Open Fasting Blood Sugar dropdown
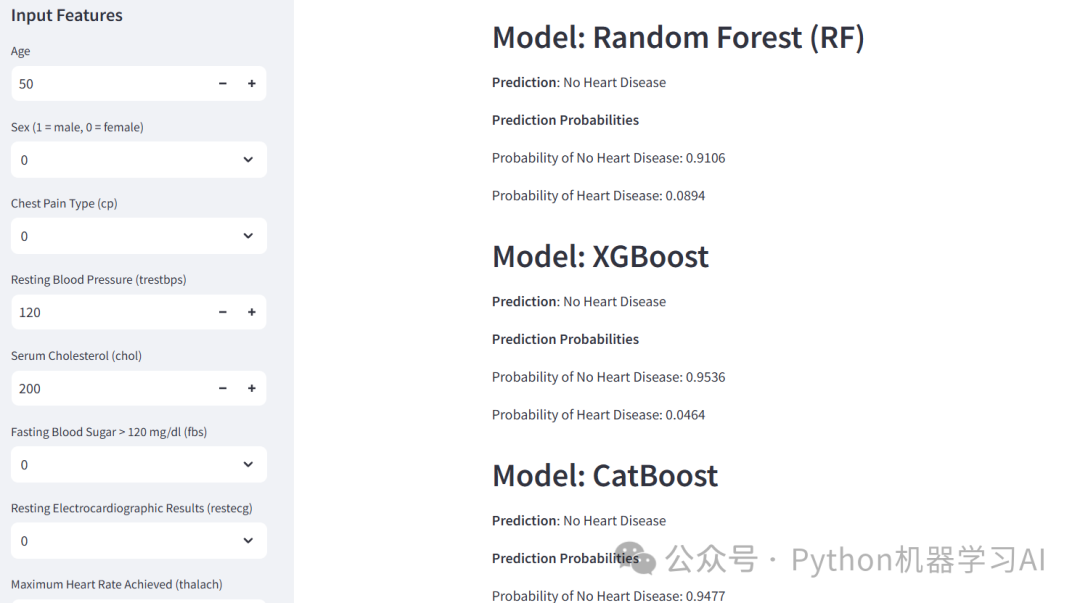Viewport: 1080px width, 603px height. [x=139, y=464]
